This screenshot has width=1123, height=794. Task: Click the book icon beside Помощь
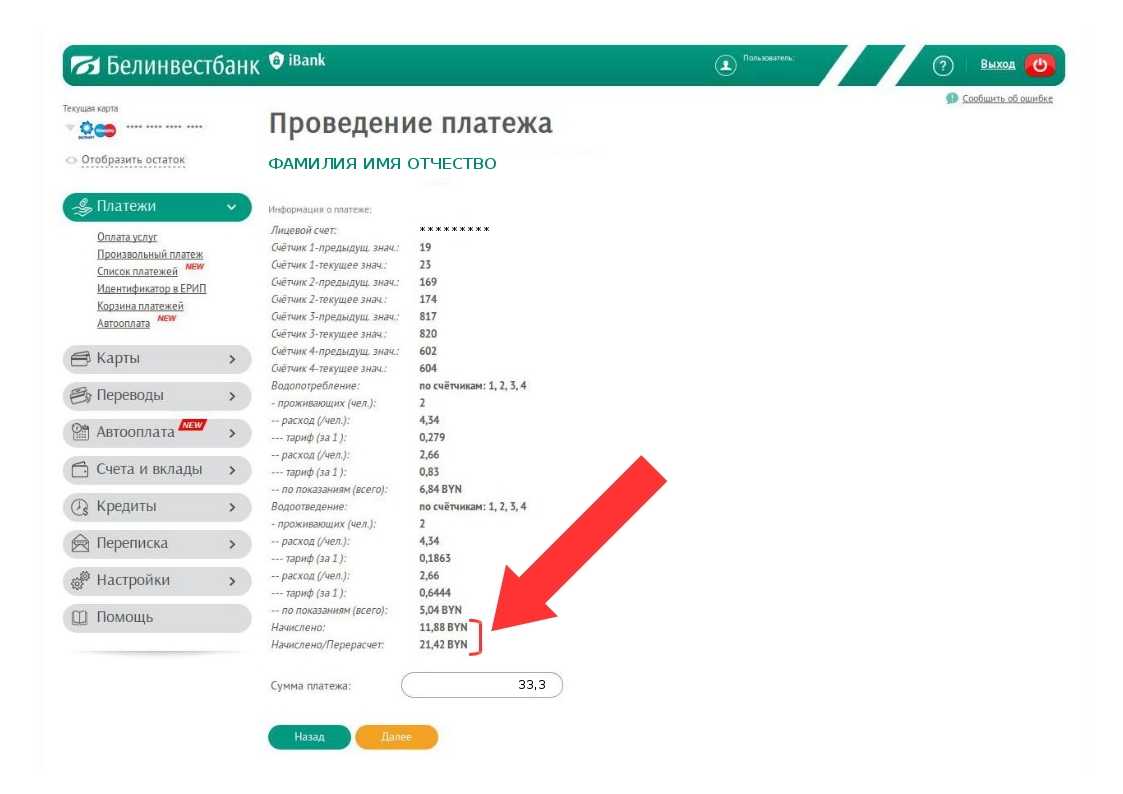point(80,618)
